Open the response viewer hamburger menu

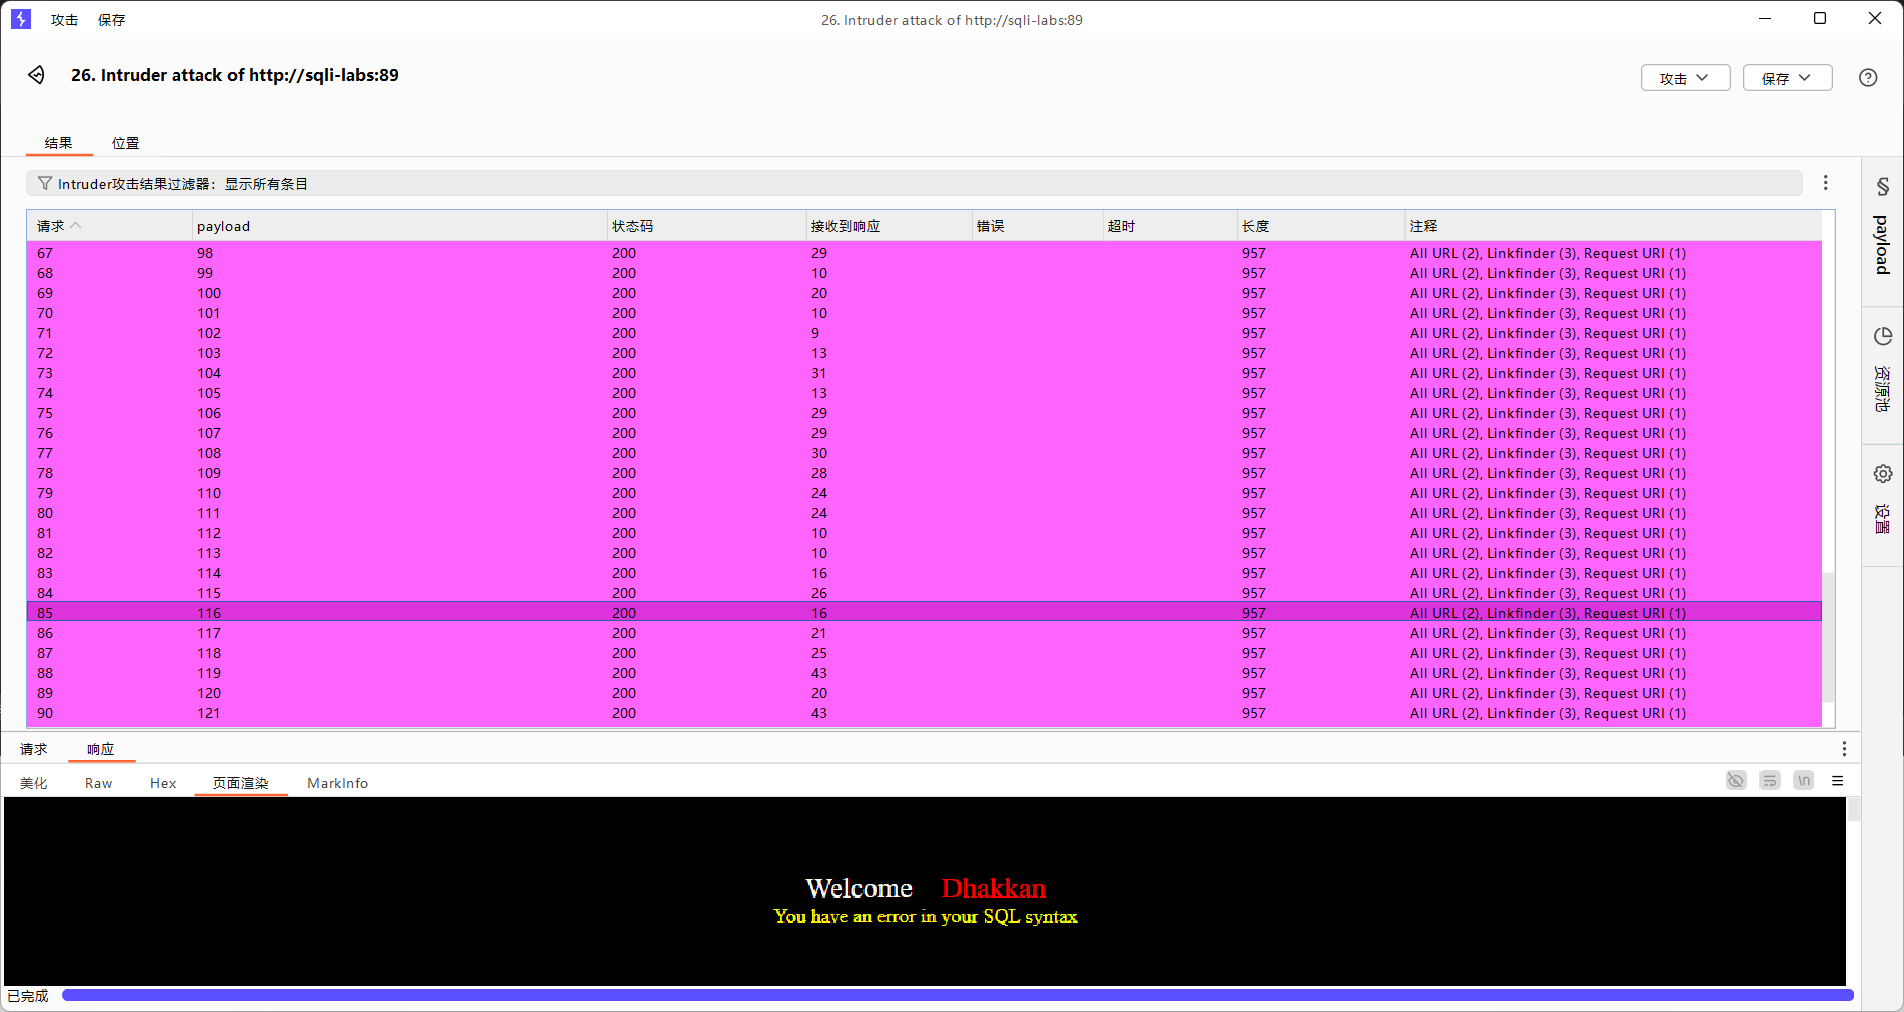(x=1837, y=781)
